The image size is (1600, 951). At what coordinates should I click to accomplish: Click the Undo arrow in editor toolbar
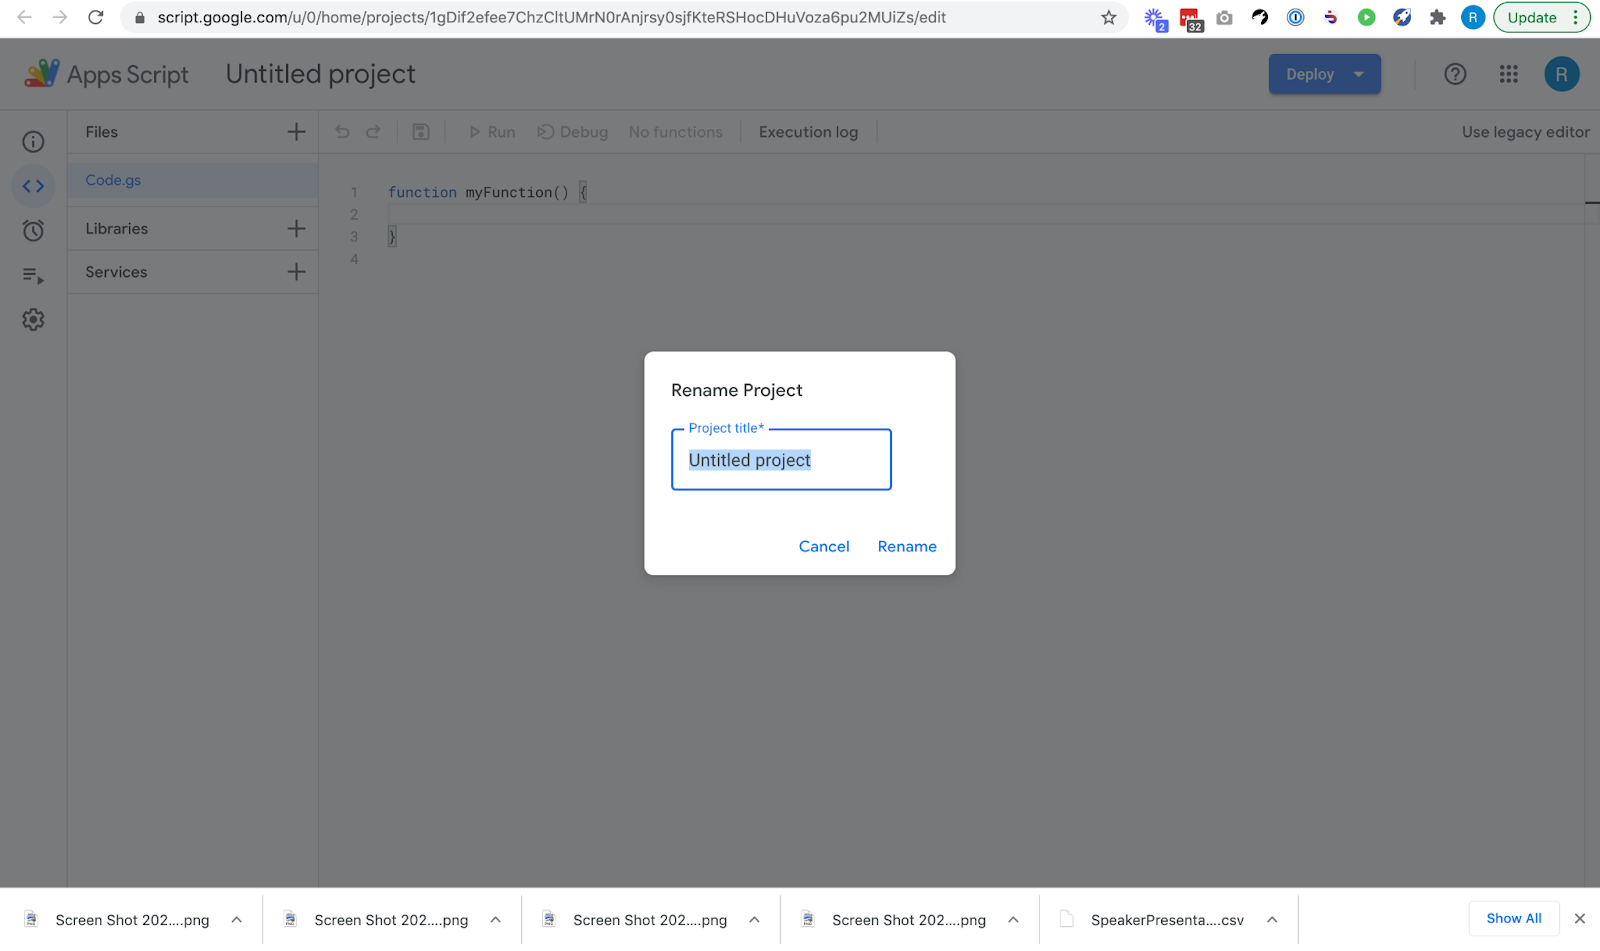pos(342,132)
